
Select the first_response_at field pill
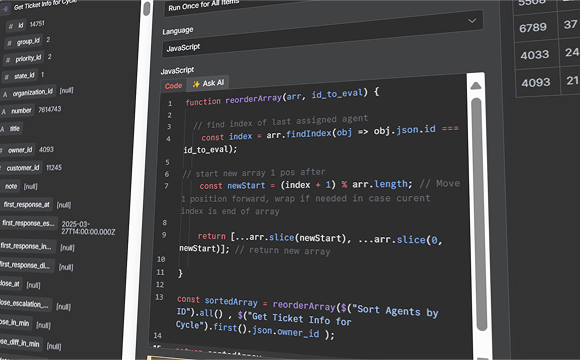pyautogui.click(x=26, y=204)
